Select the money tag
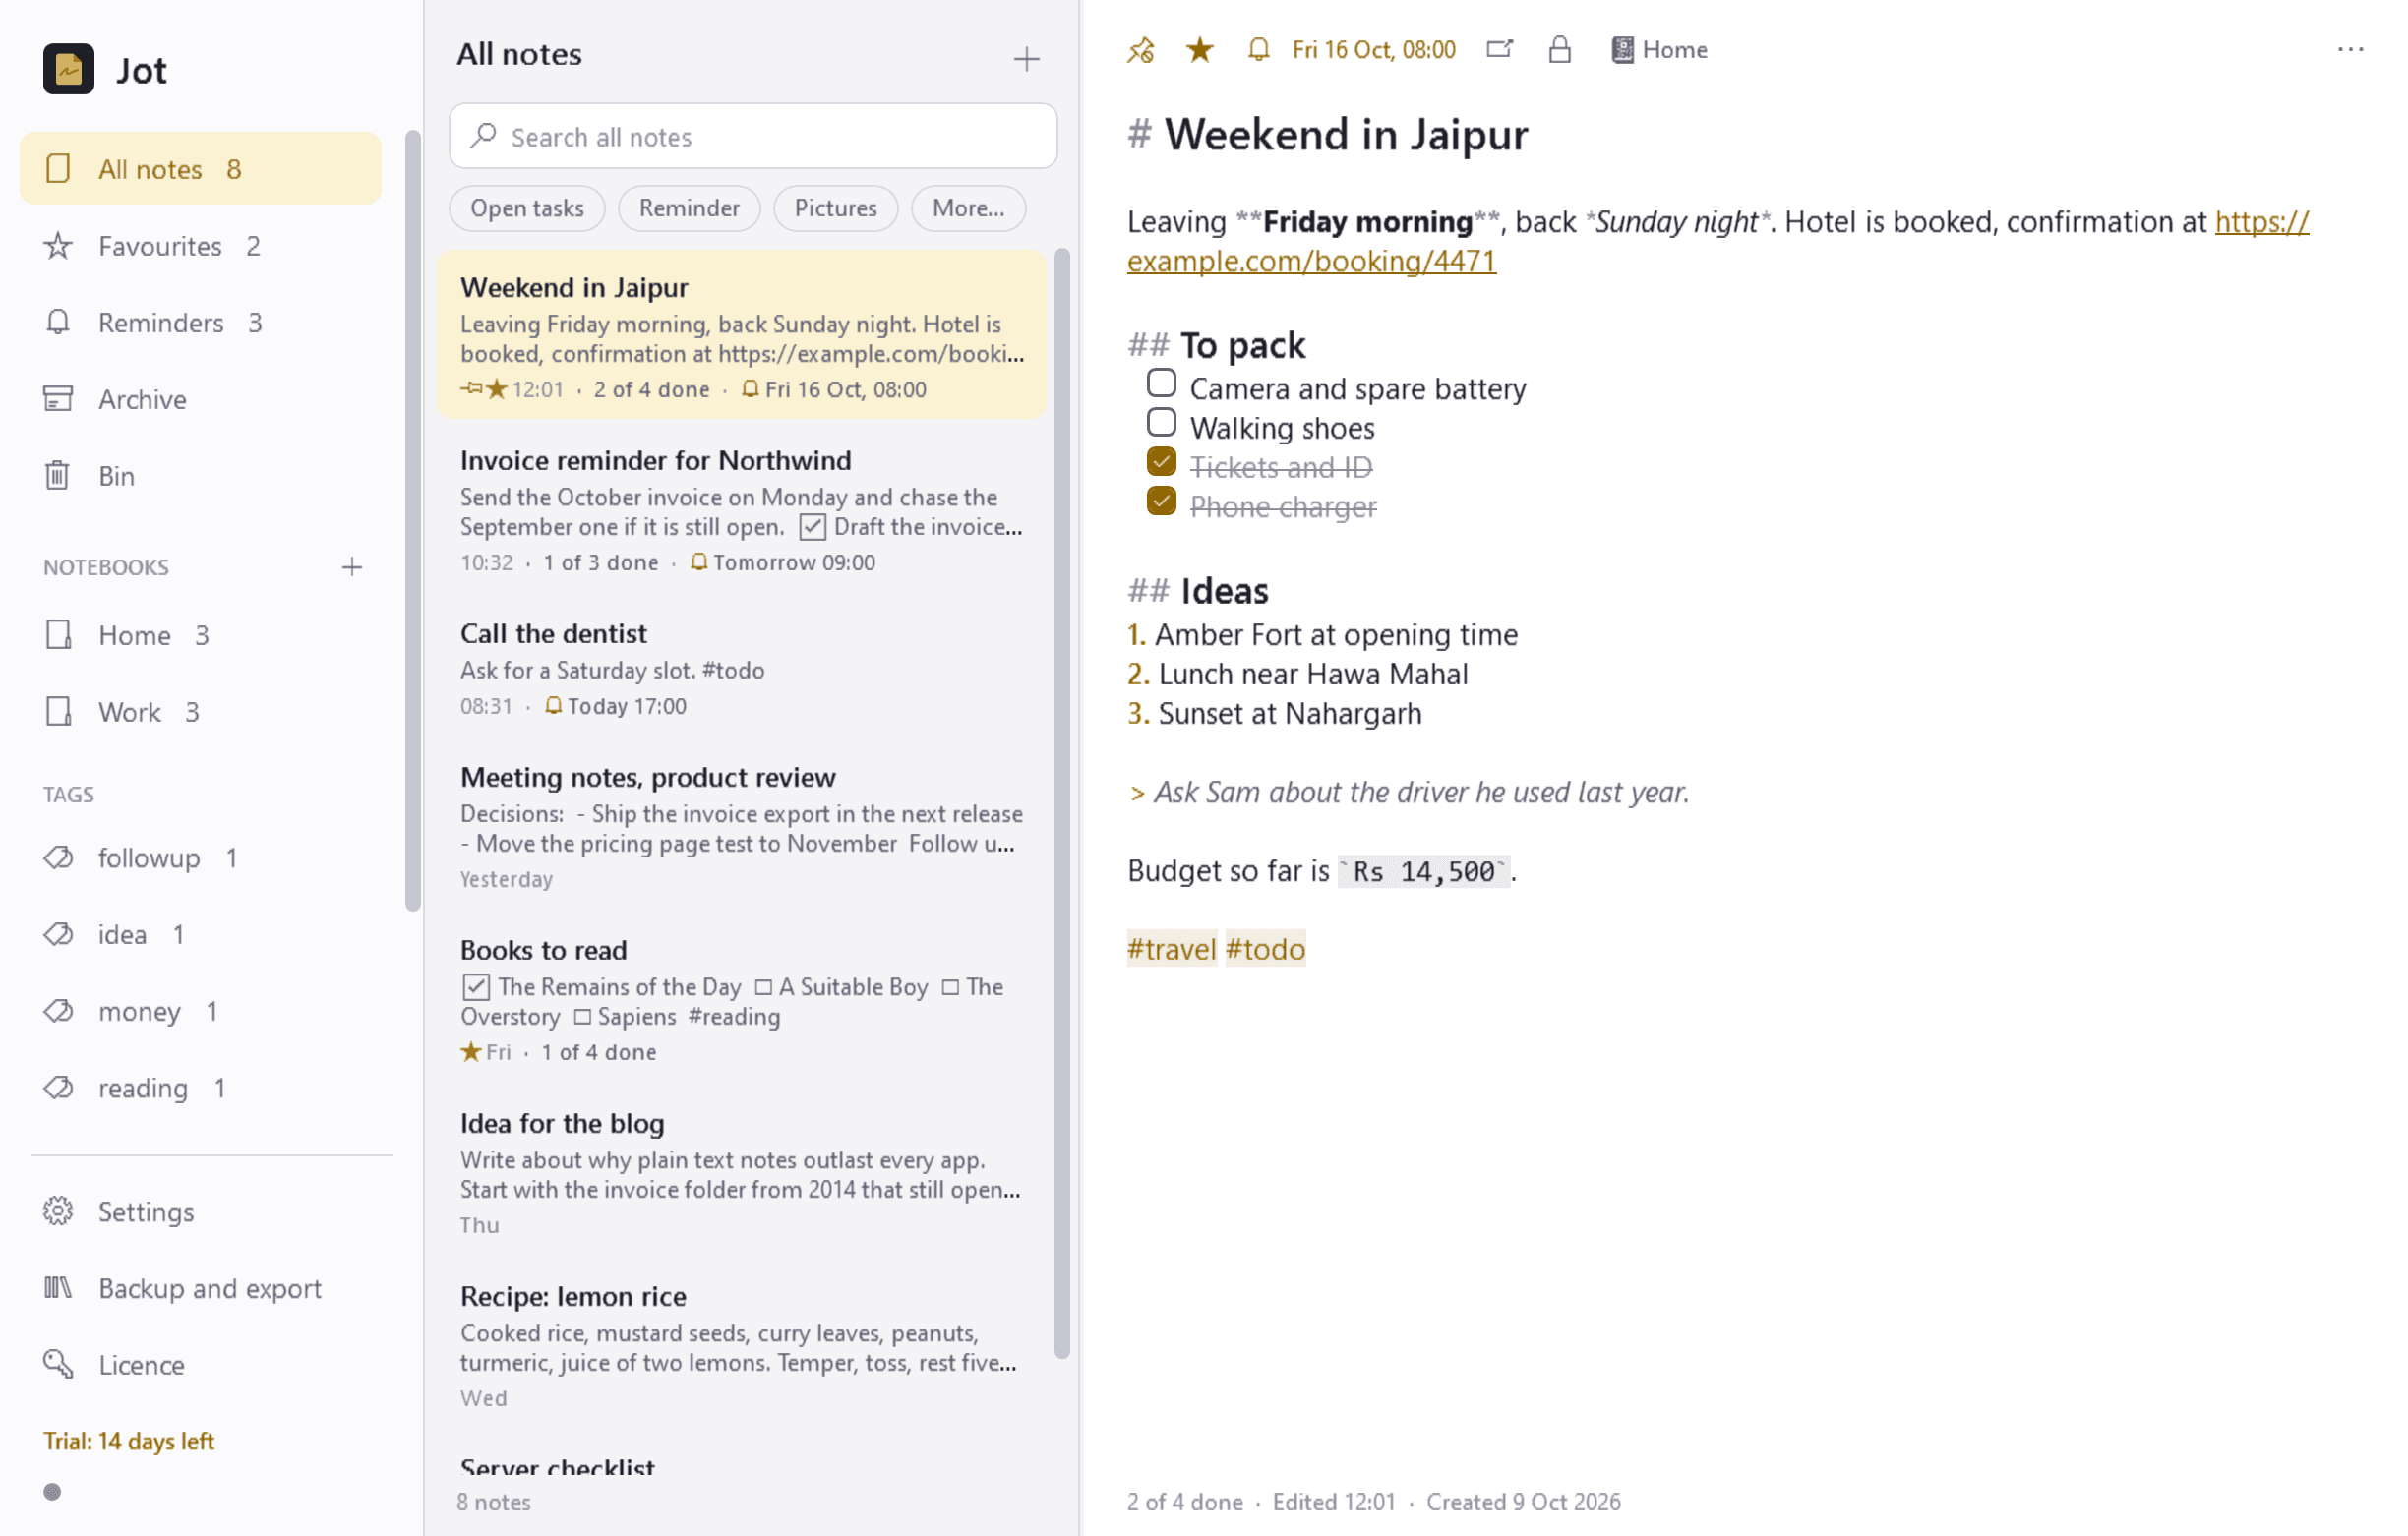Image resolution: width=2408 pixels, height=1536 pixels. [200, 1011]
